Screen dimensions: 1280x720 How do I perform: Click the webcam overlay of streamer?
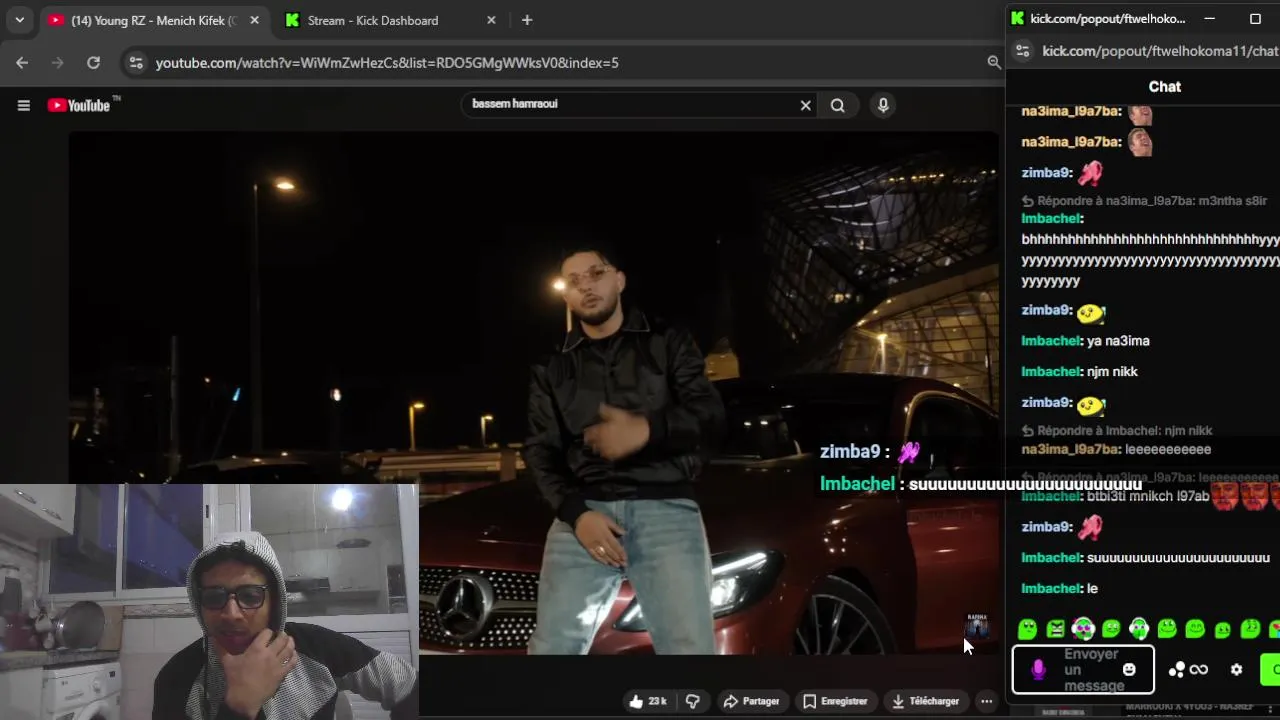pyautogui.click(x=209, y=602)
